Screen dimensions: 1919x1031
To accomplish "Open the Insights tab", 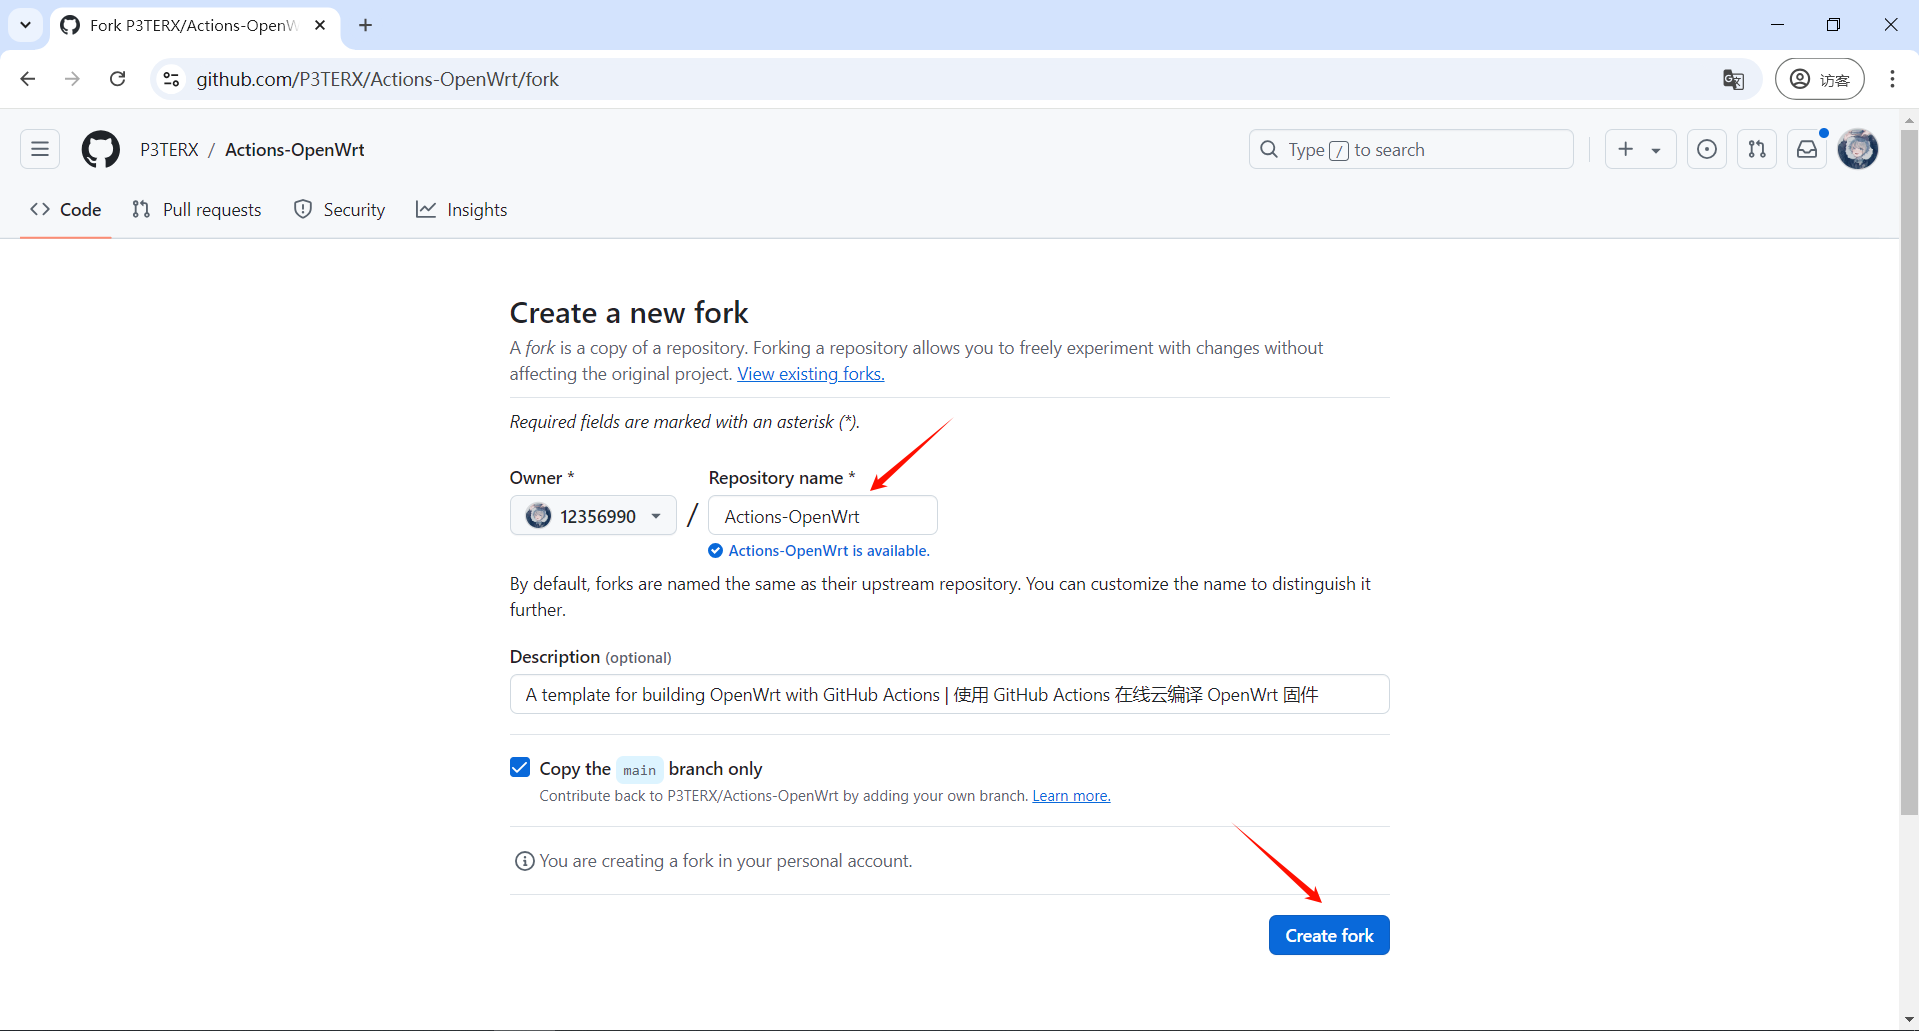I will (x=462, y=210).
